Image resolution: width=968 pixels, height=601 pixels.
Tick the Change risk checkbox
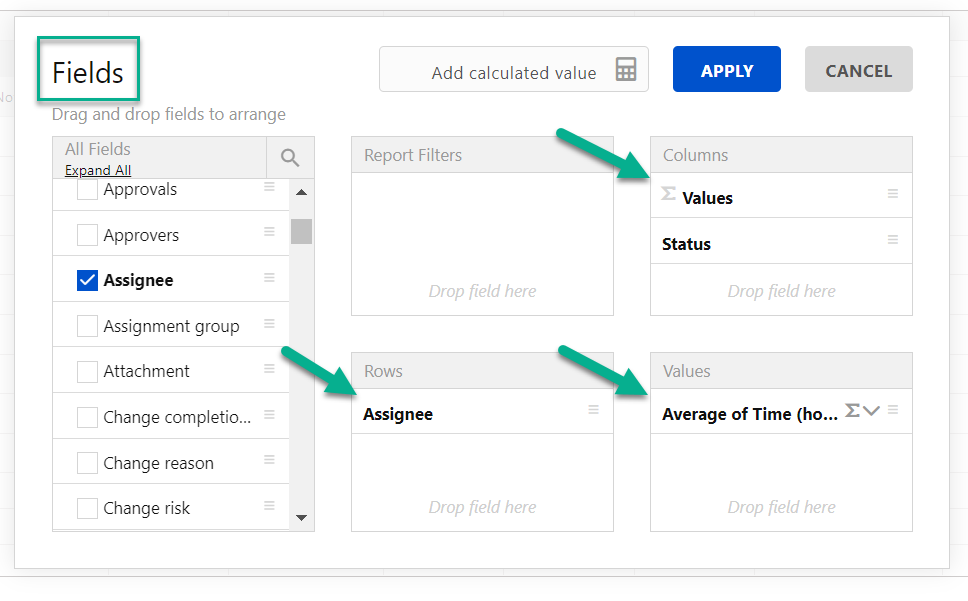point(87,508)
